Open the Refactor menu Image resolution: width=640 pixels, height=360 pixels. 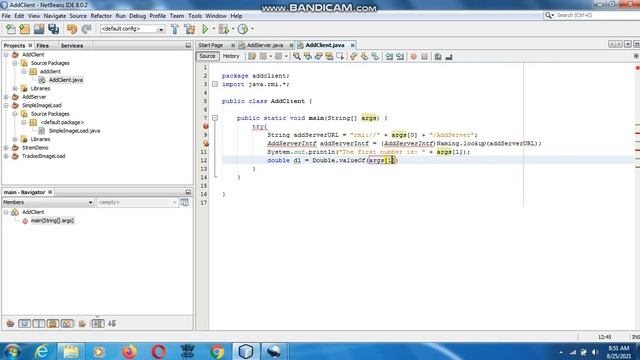click(x=101, y=16)
